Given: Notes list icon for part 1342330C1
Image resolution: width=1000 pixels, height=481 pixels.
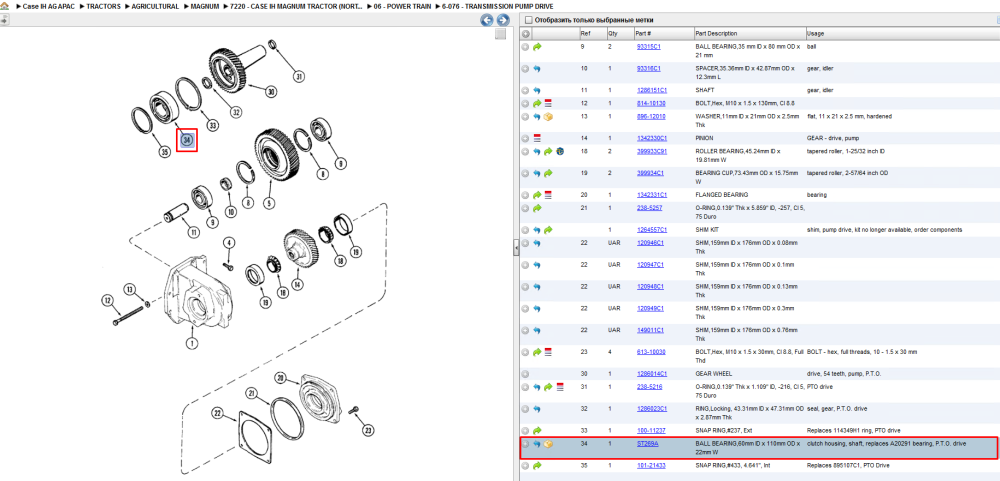Looking at the screenshot, I should pos(537,138).
